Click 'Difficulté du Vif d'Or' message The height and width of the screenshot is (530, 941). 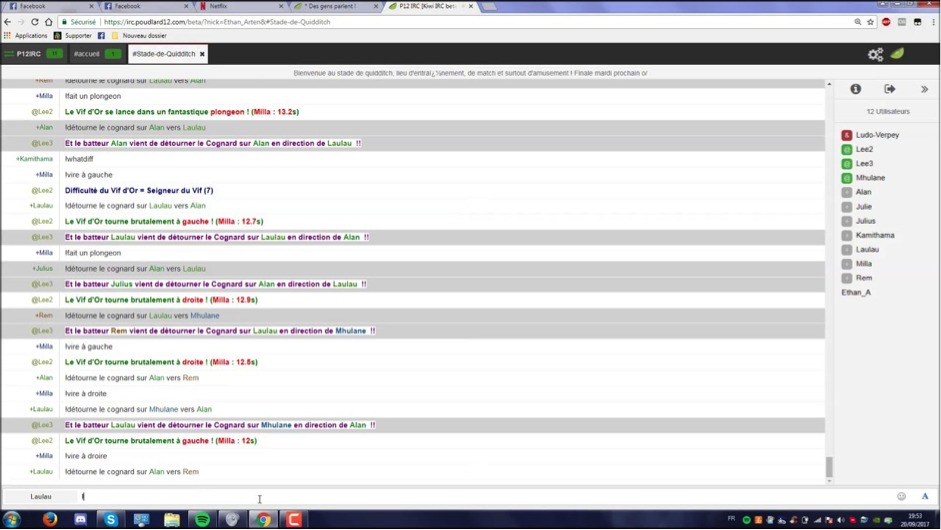[139, 191]
